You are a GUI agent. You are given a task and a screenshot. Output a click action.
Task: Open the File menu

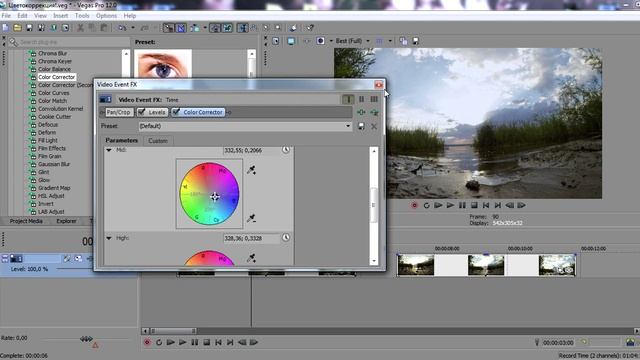point(6,16)
